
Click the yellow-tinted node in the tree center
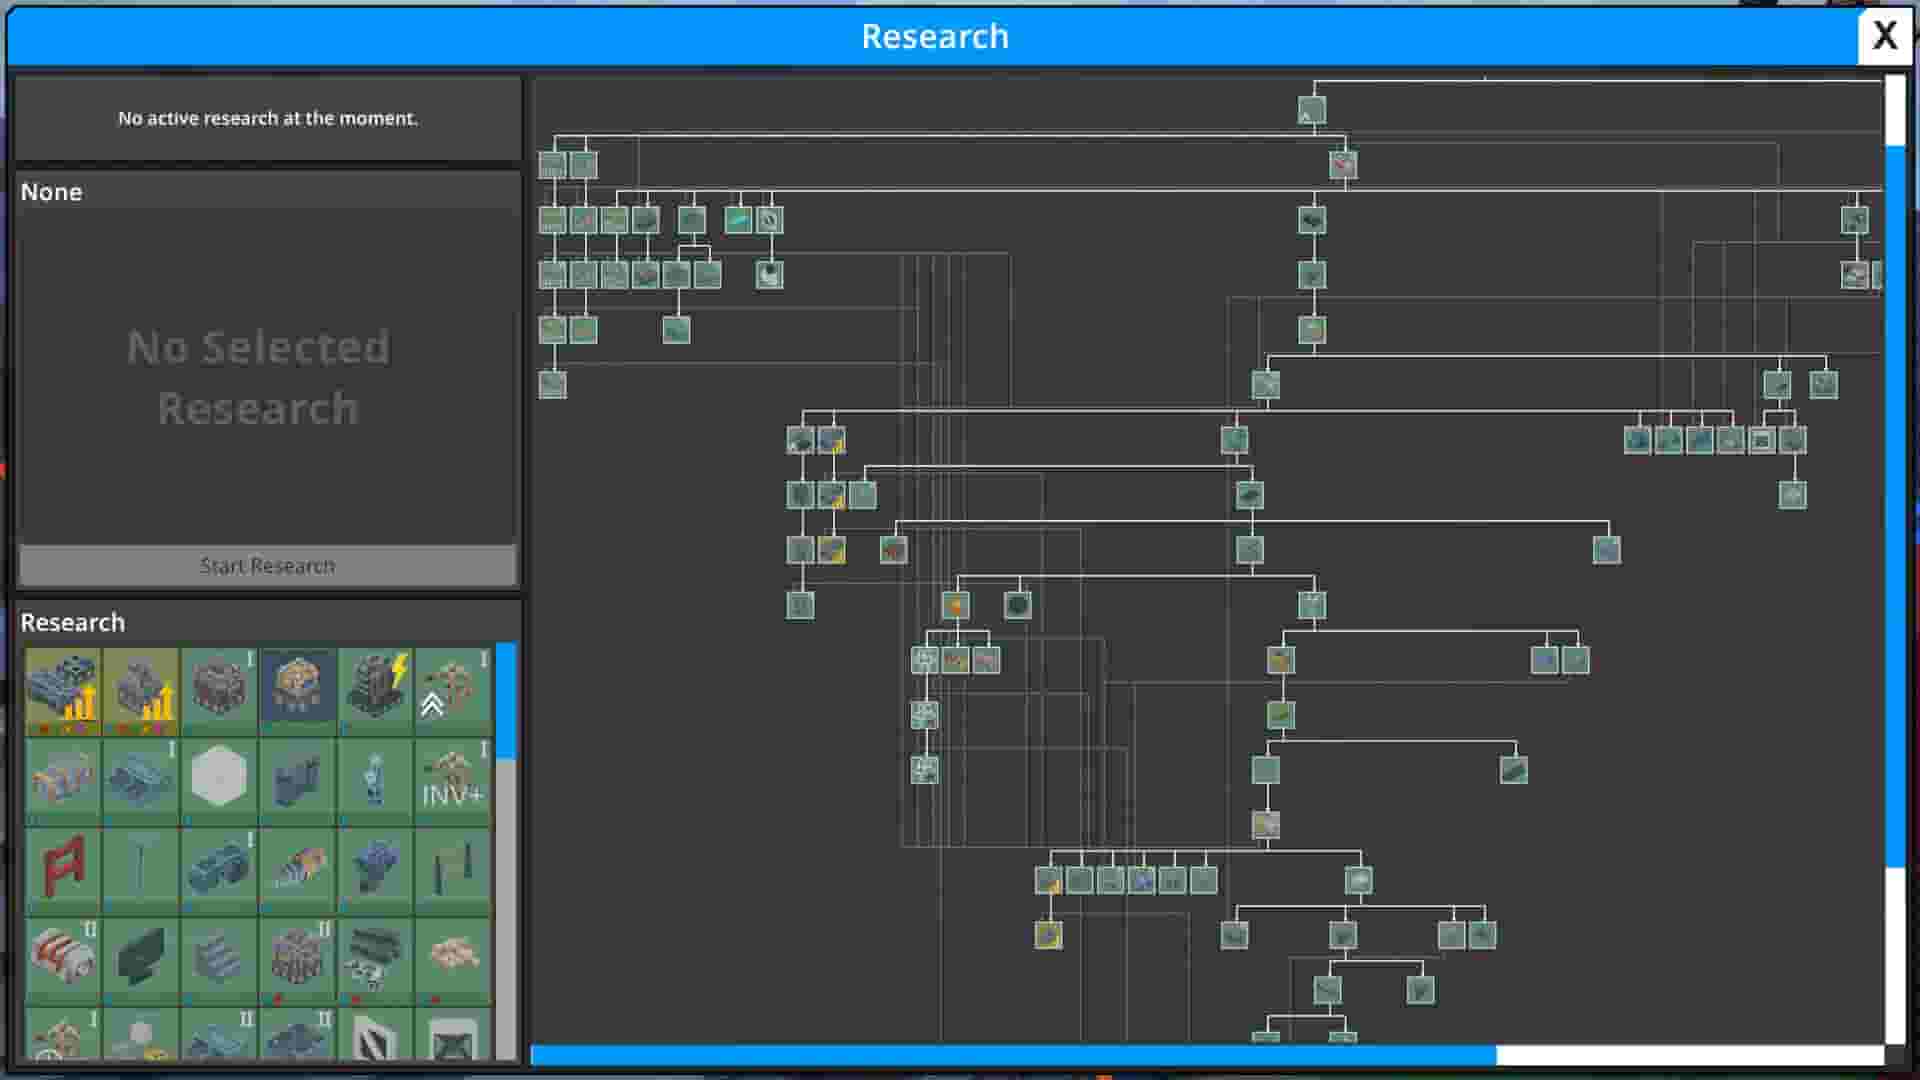[955, 603]
